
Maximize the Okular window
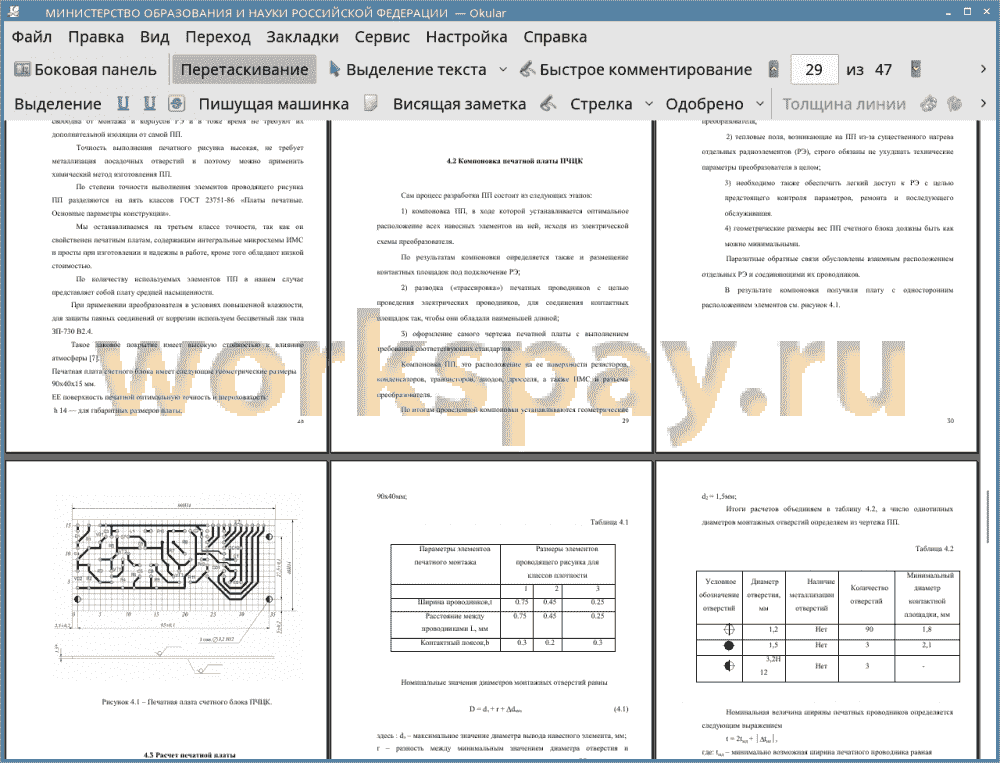tap(967, 12)
